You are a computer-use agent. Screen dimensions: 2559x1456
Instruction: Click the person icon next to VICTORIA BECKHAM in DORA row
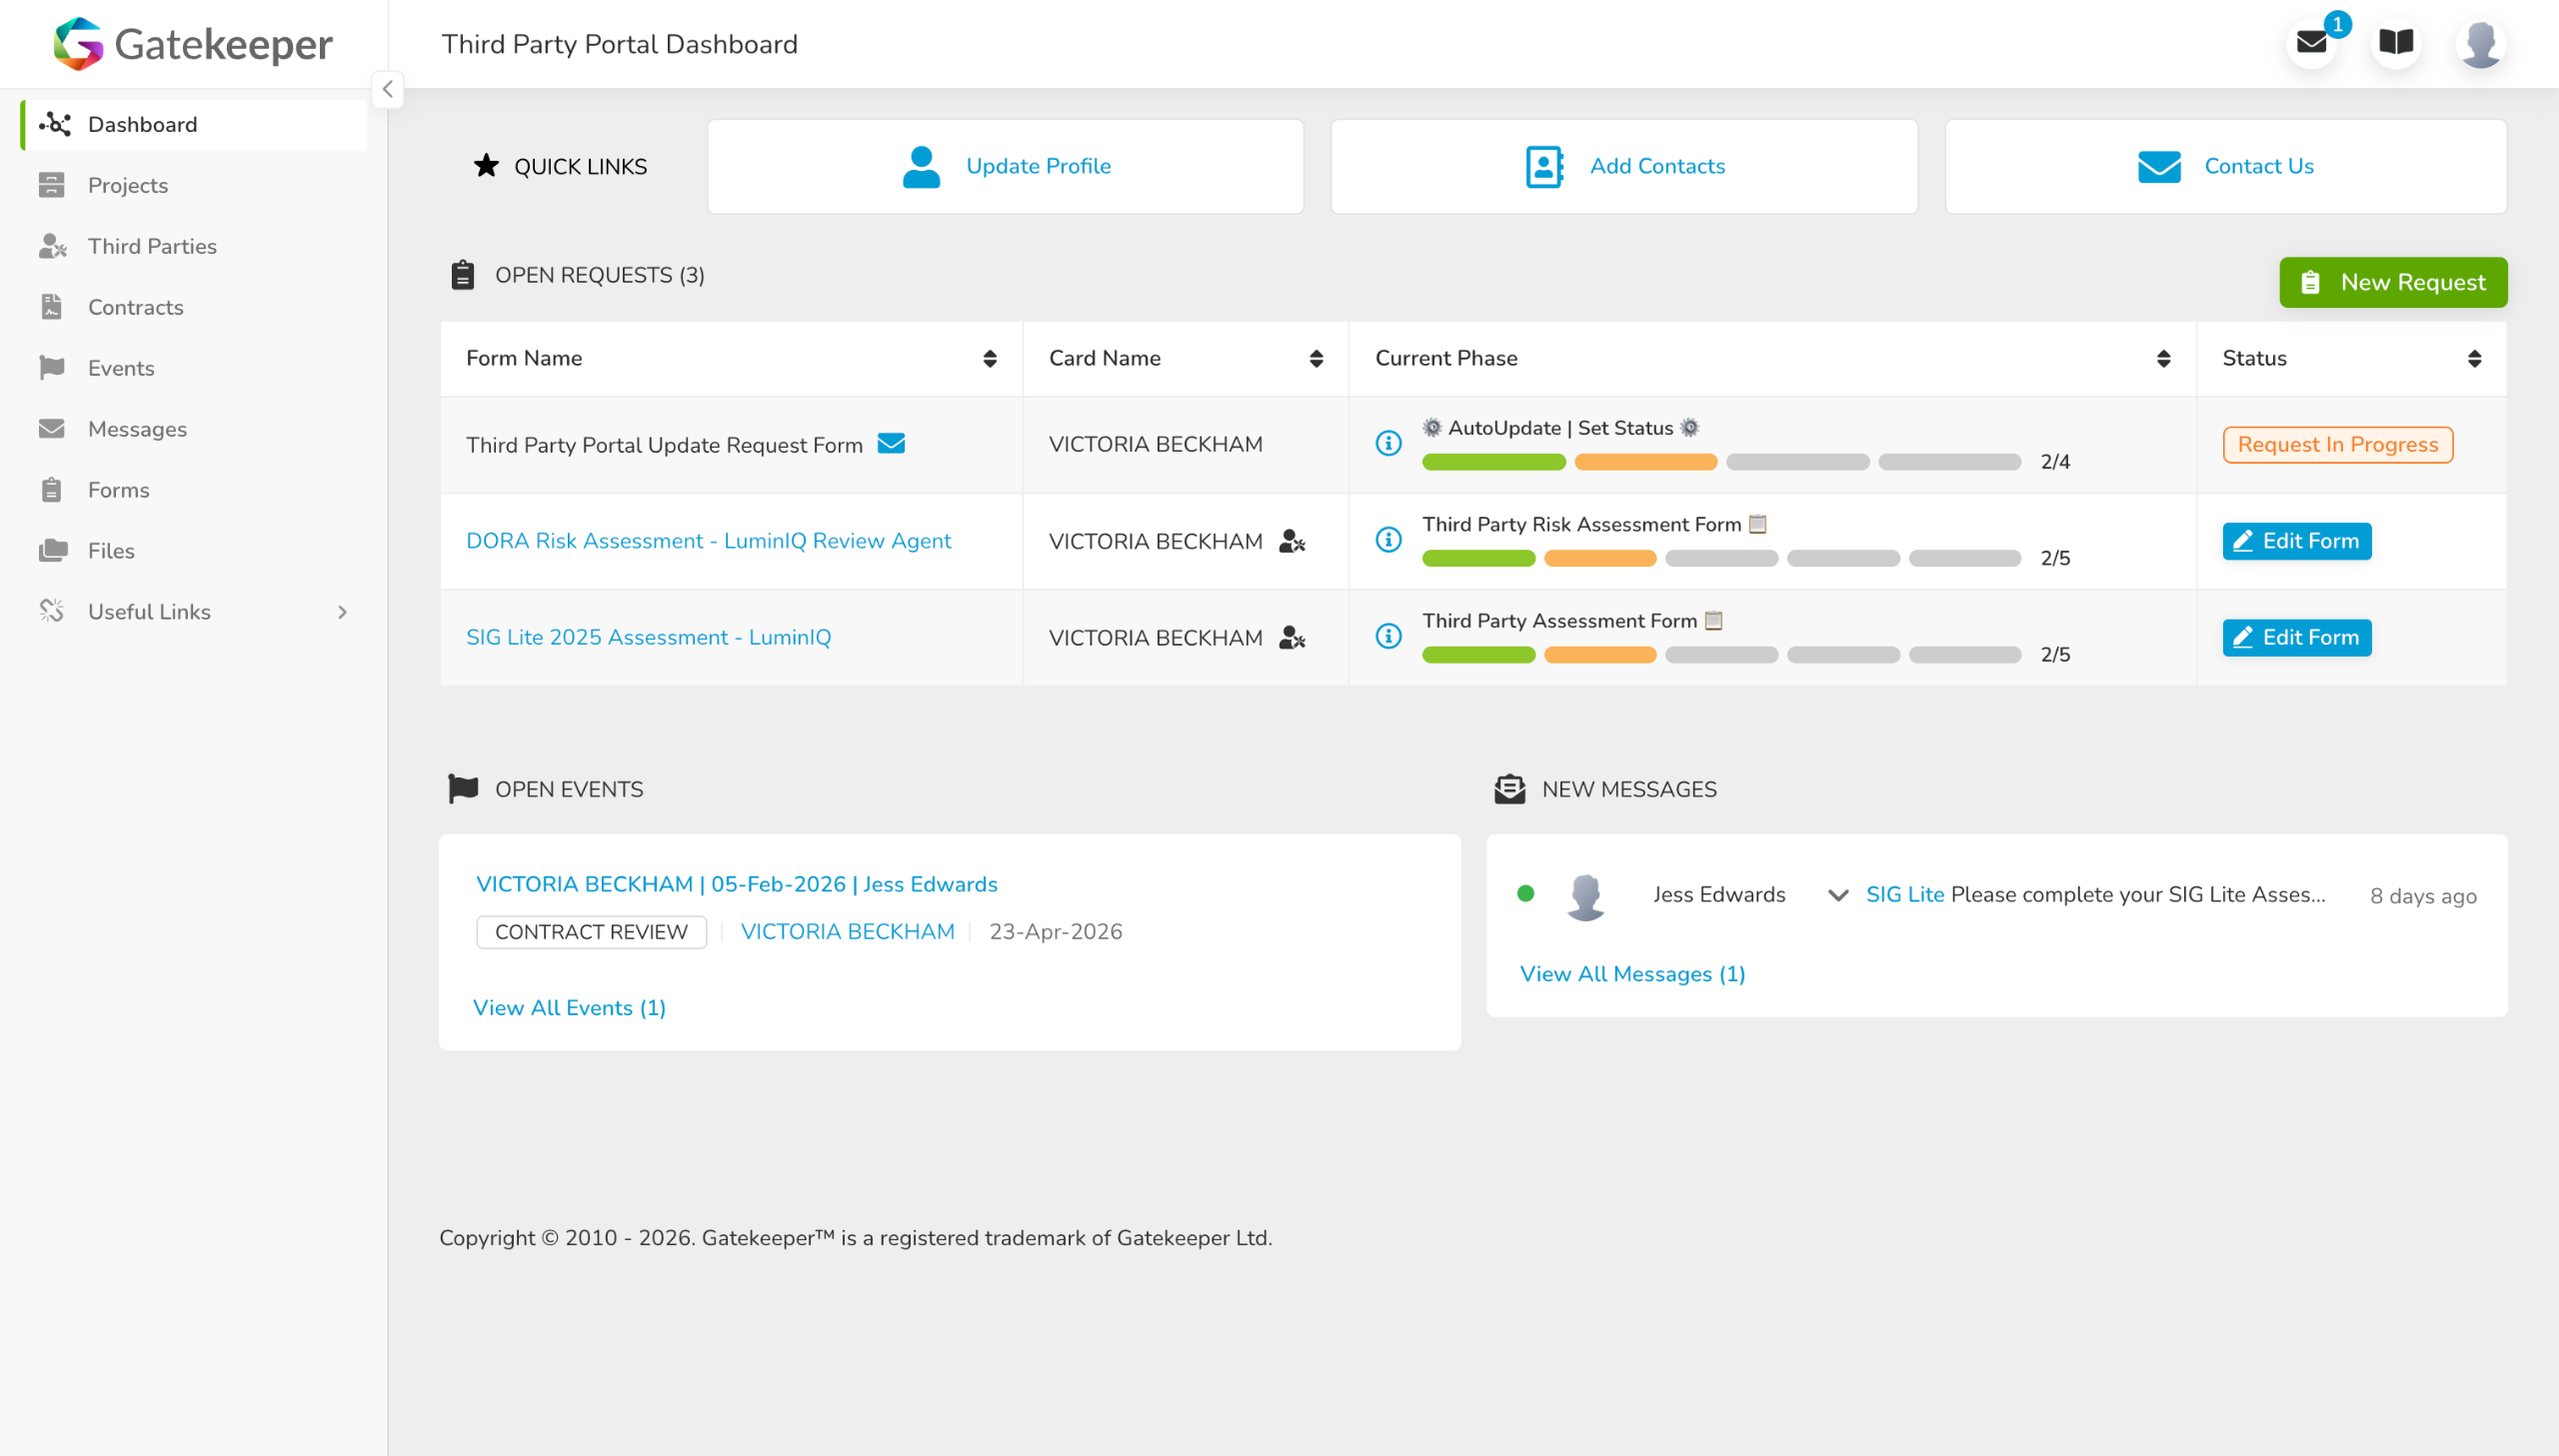tap(1292, 541)
